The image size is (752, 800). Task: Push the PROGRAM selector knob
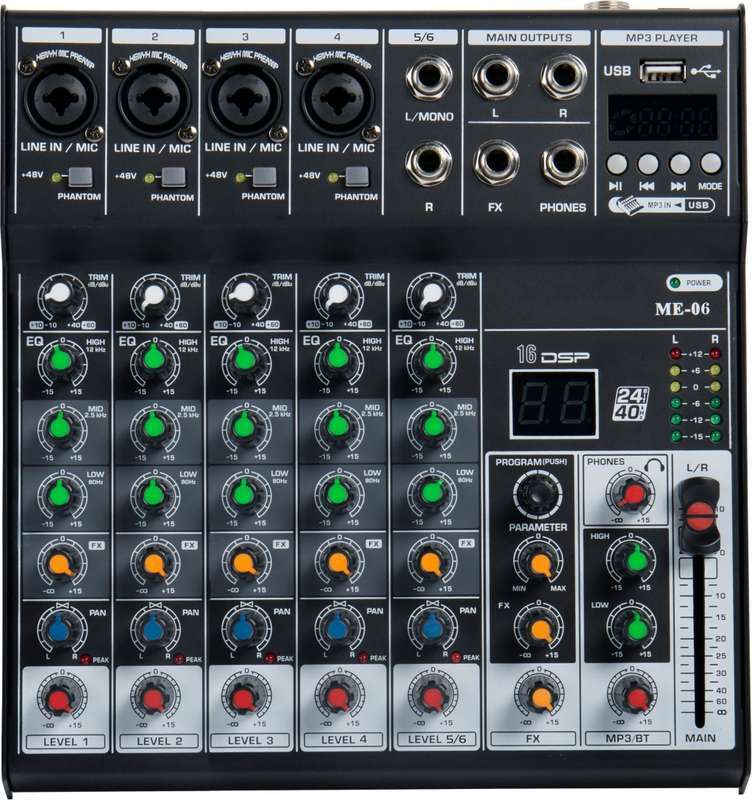coord(539,492)
